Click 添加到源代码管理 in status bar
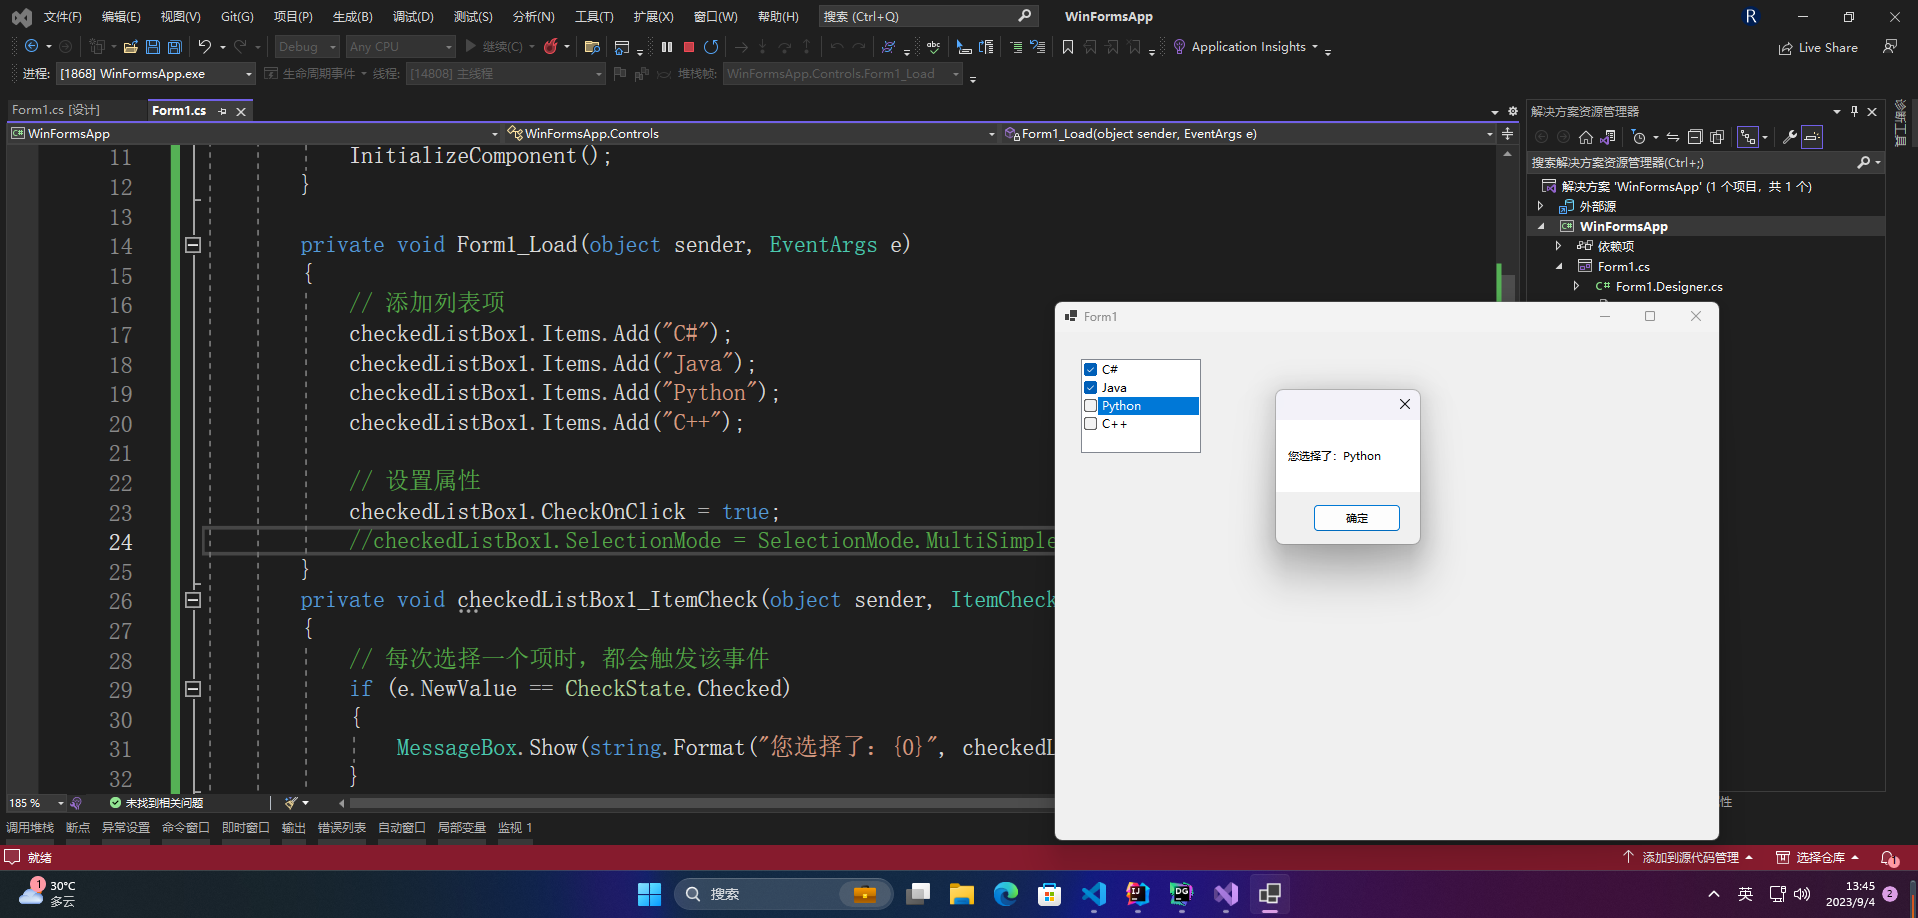This screenshot has width=1918, height=918. pyautogui.click(x=1688, y=858)
